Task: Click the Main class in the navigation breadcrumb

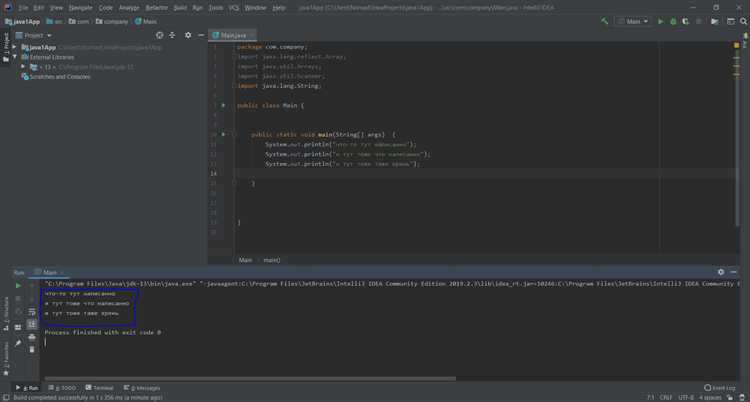Action: click(x=146, y=22)
